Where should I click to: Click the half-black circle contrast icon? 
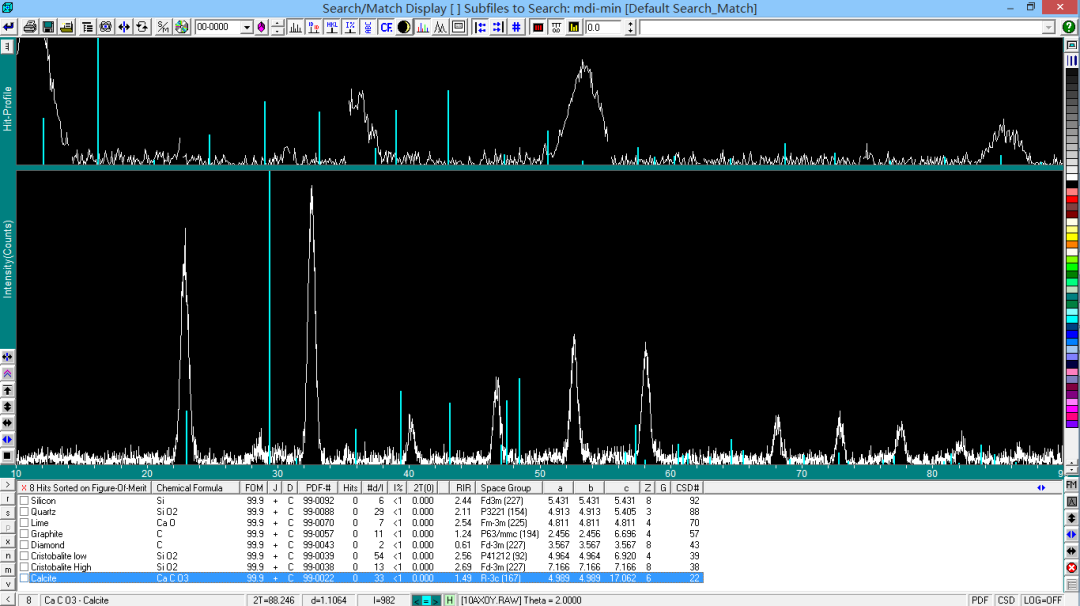coord(403,27)
